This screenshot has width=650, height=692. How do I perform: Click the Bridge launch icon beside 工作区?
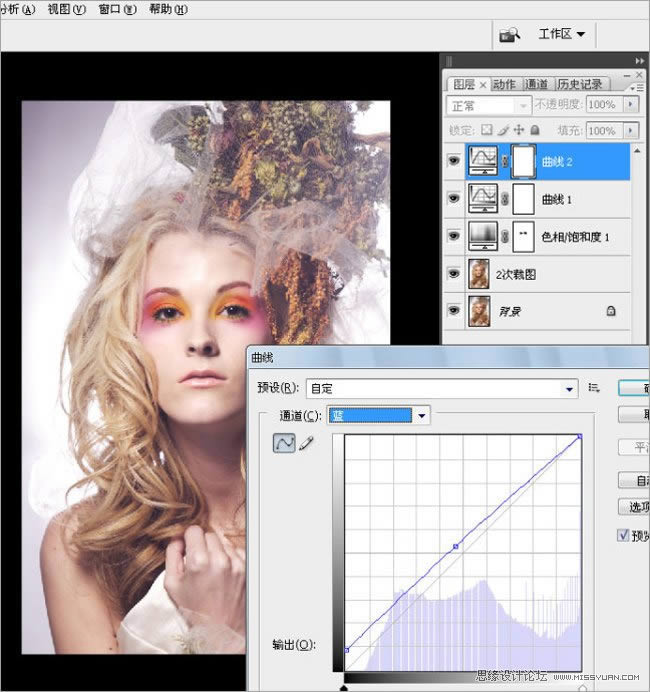510,35
